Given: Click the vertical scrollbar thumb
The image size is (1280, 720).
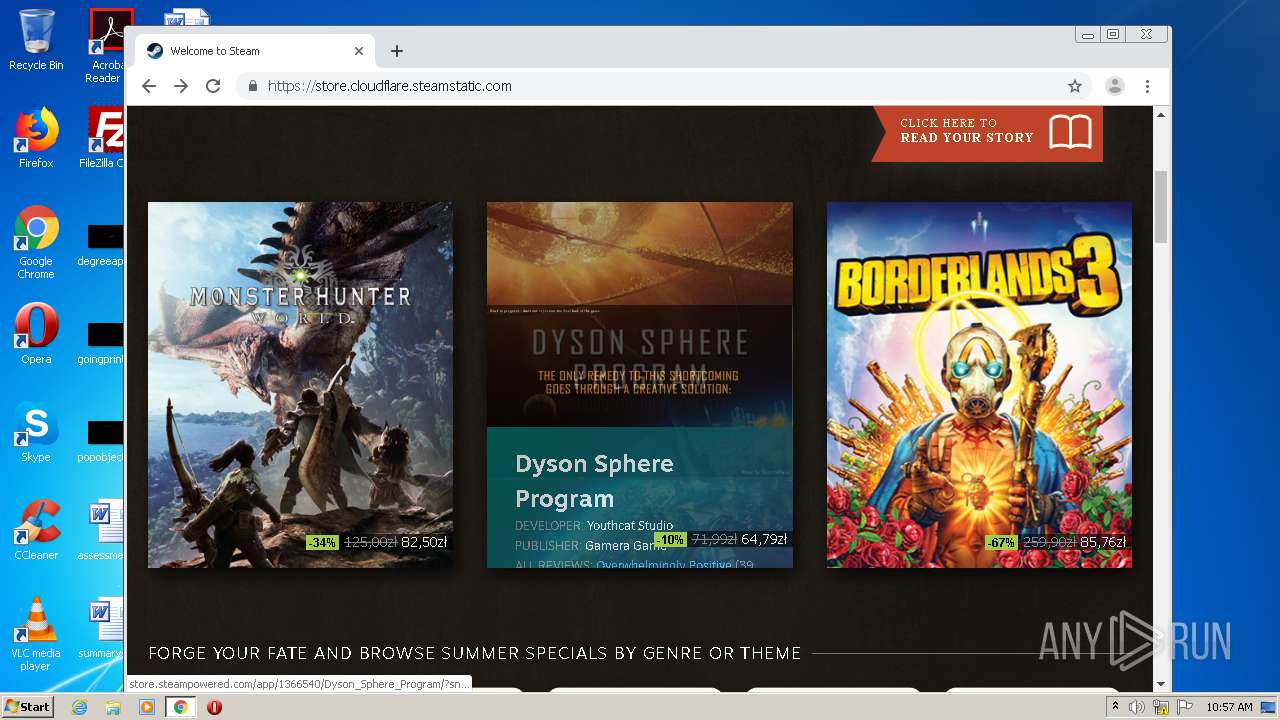Looking at the screenshot, I should (x=1161, y=207).
